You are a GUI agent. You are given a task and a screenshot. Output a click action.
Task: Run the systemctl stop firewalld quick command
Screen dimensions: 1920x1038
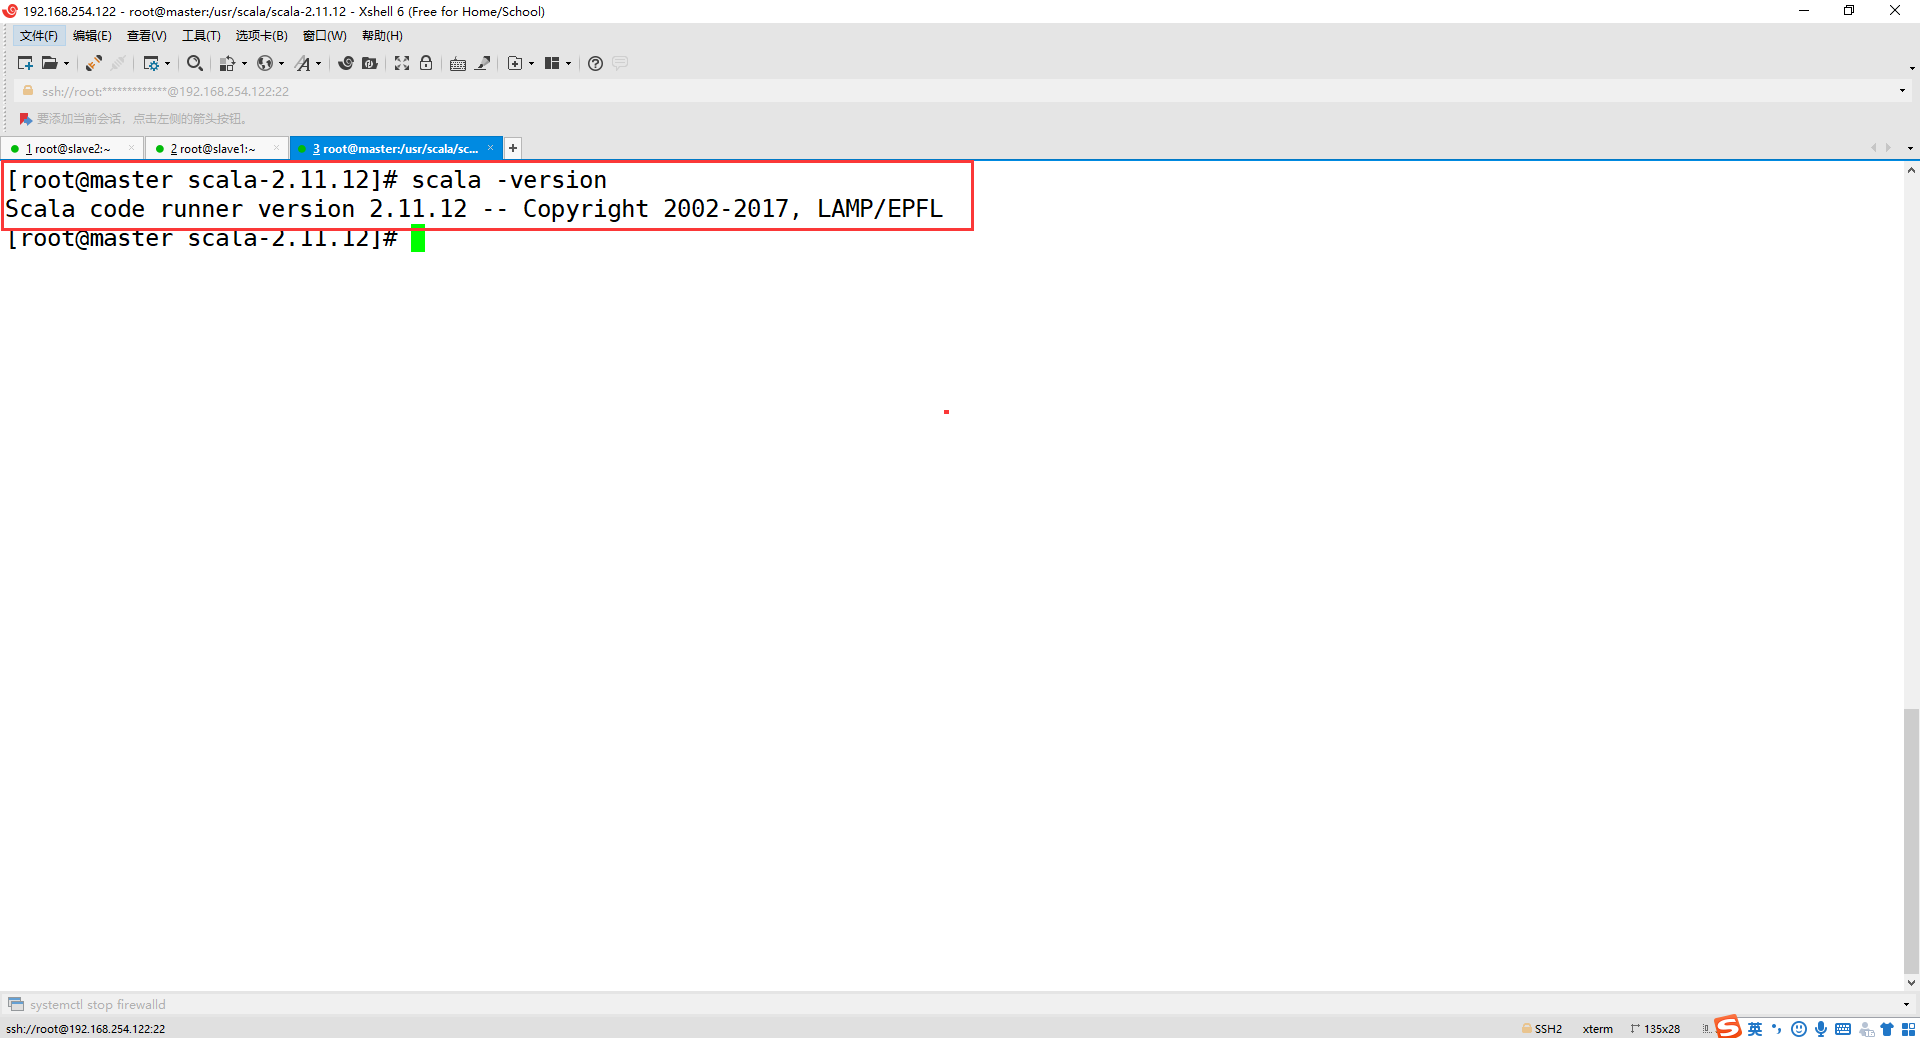click(x=97, y=1004)
